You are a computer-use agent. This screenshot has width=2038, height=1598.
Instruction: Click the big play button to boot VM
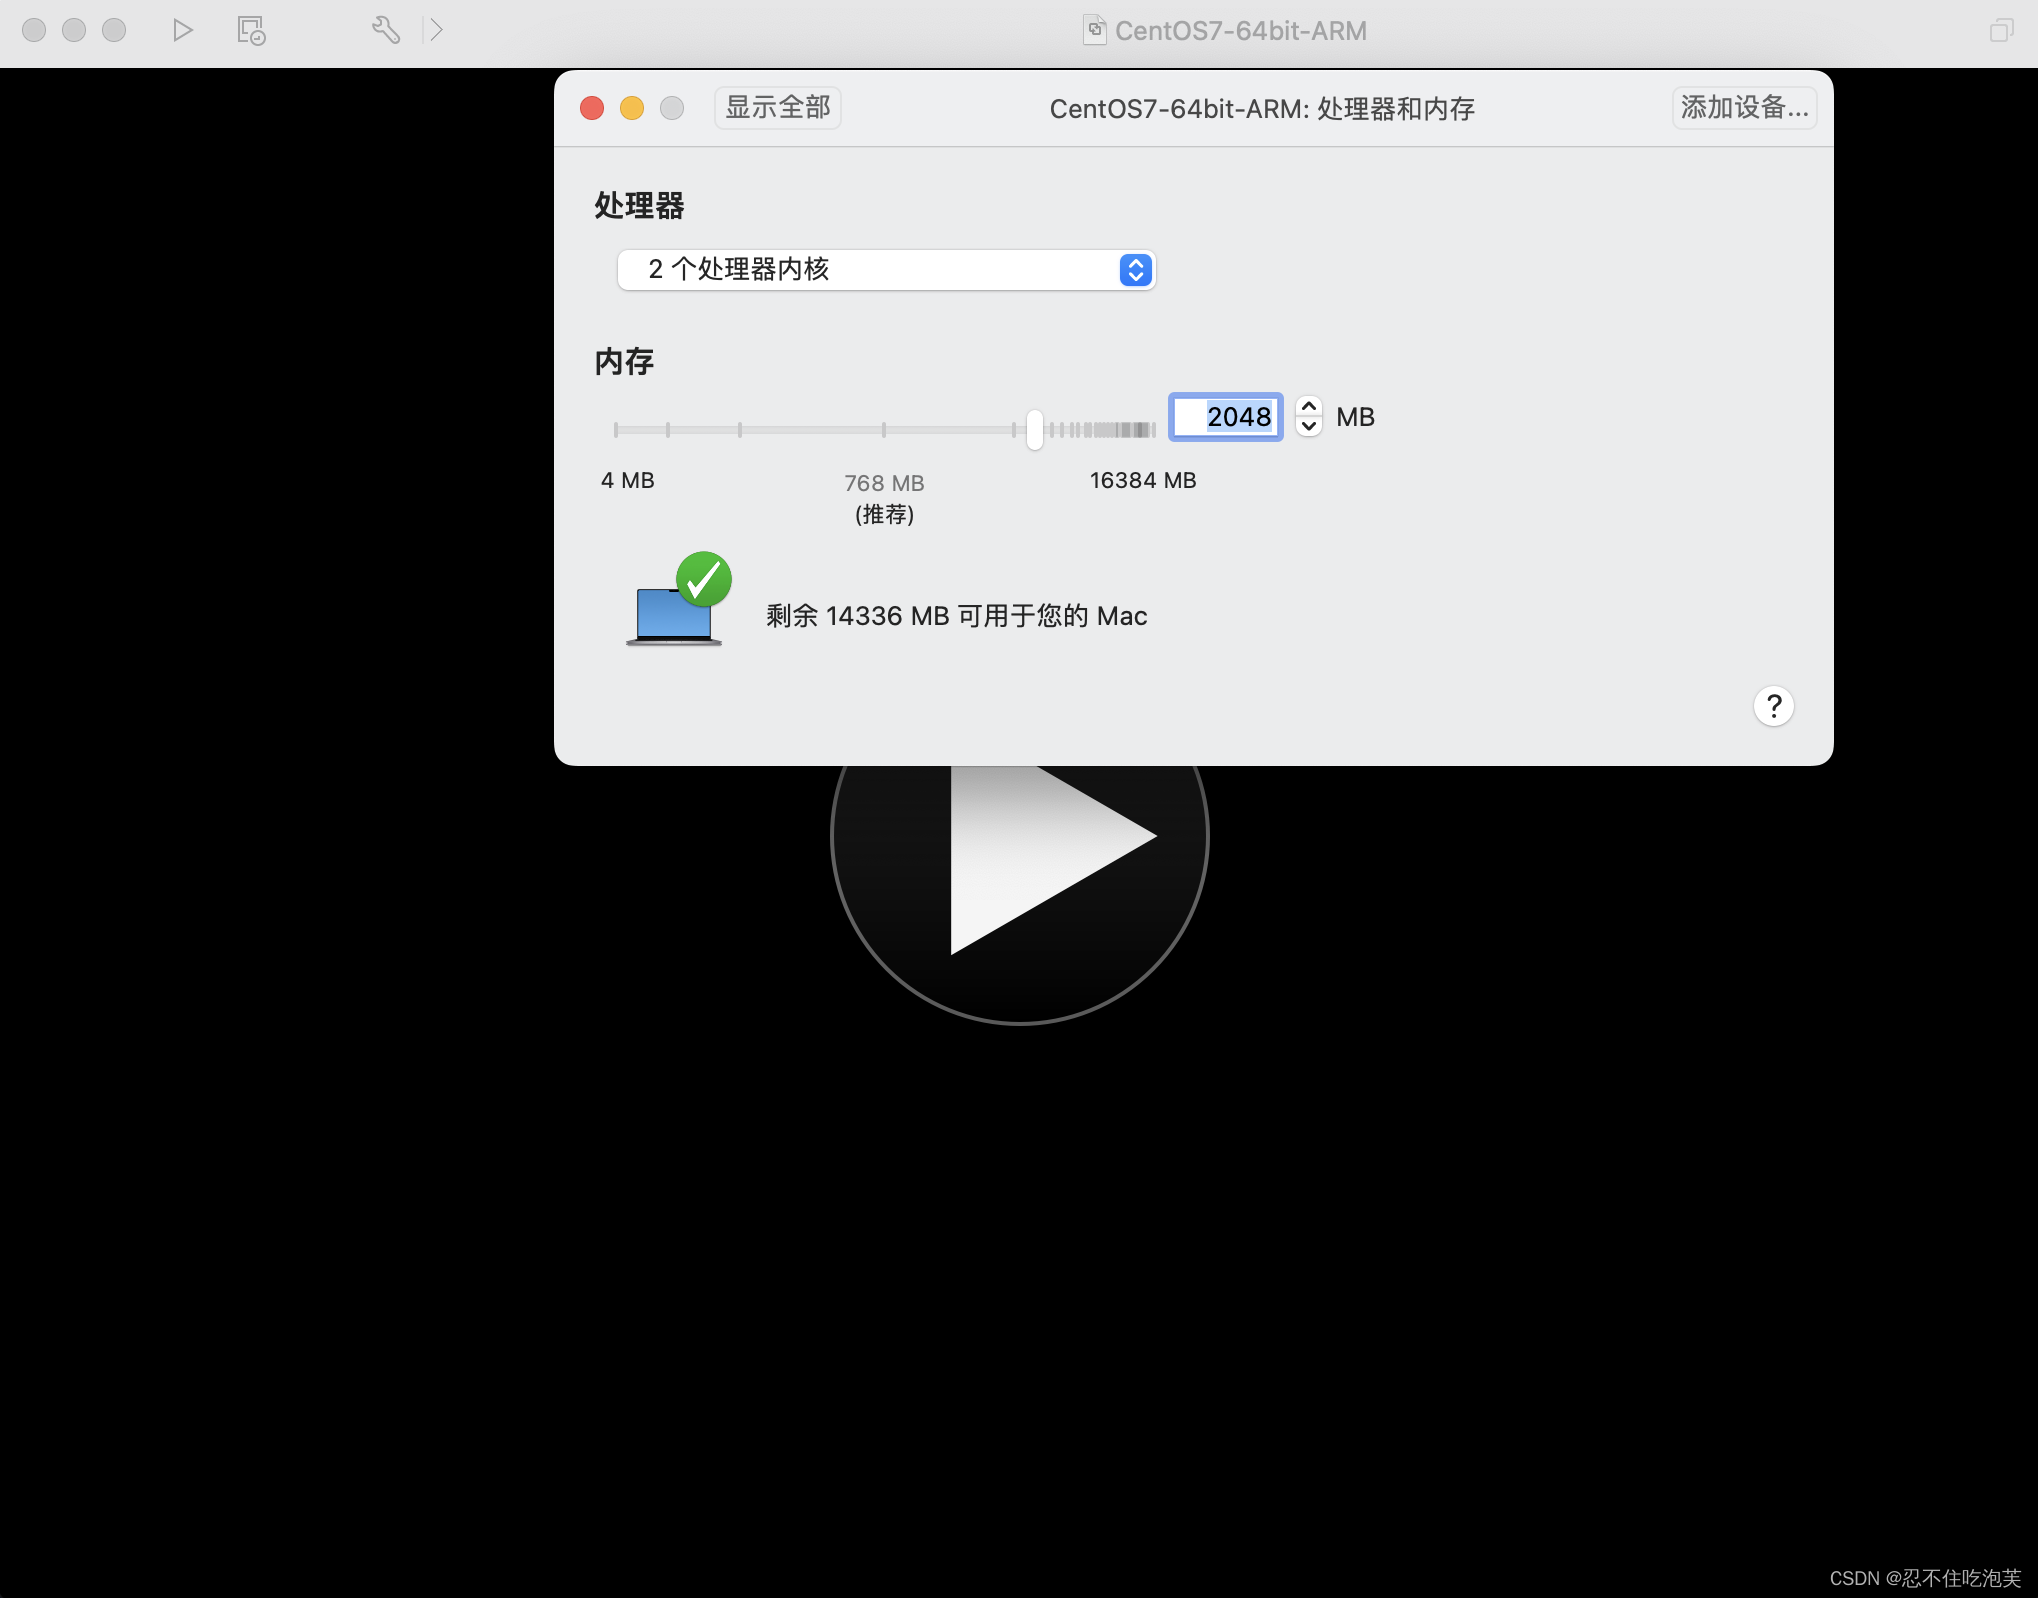click(x=1020, y=860)
